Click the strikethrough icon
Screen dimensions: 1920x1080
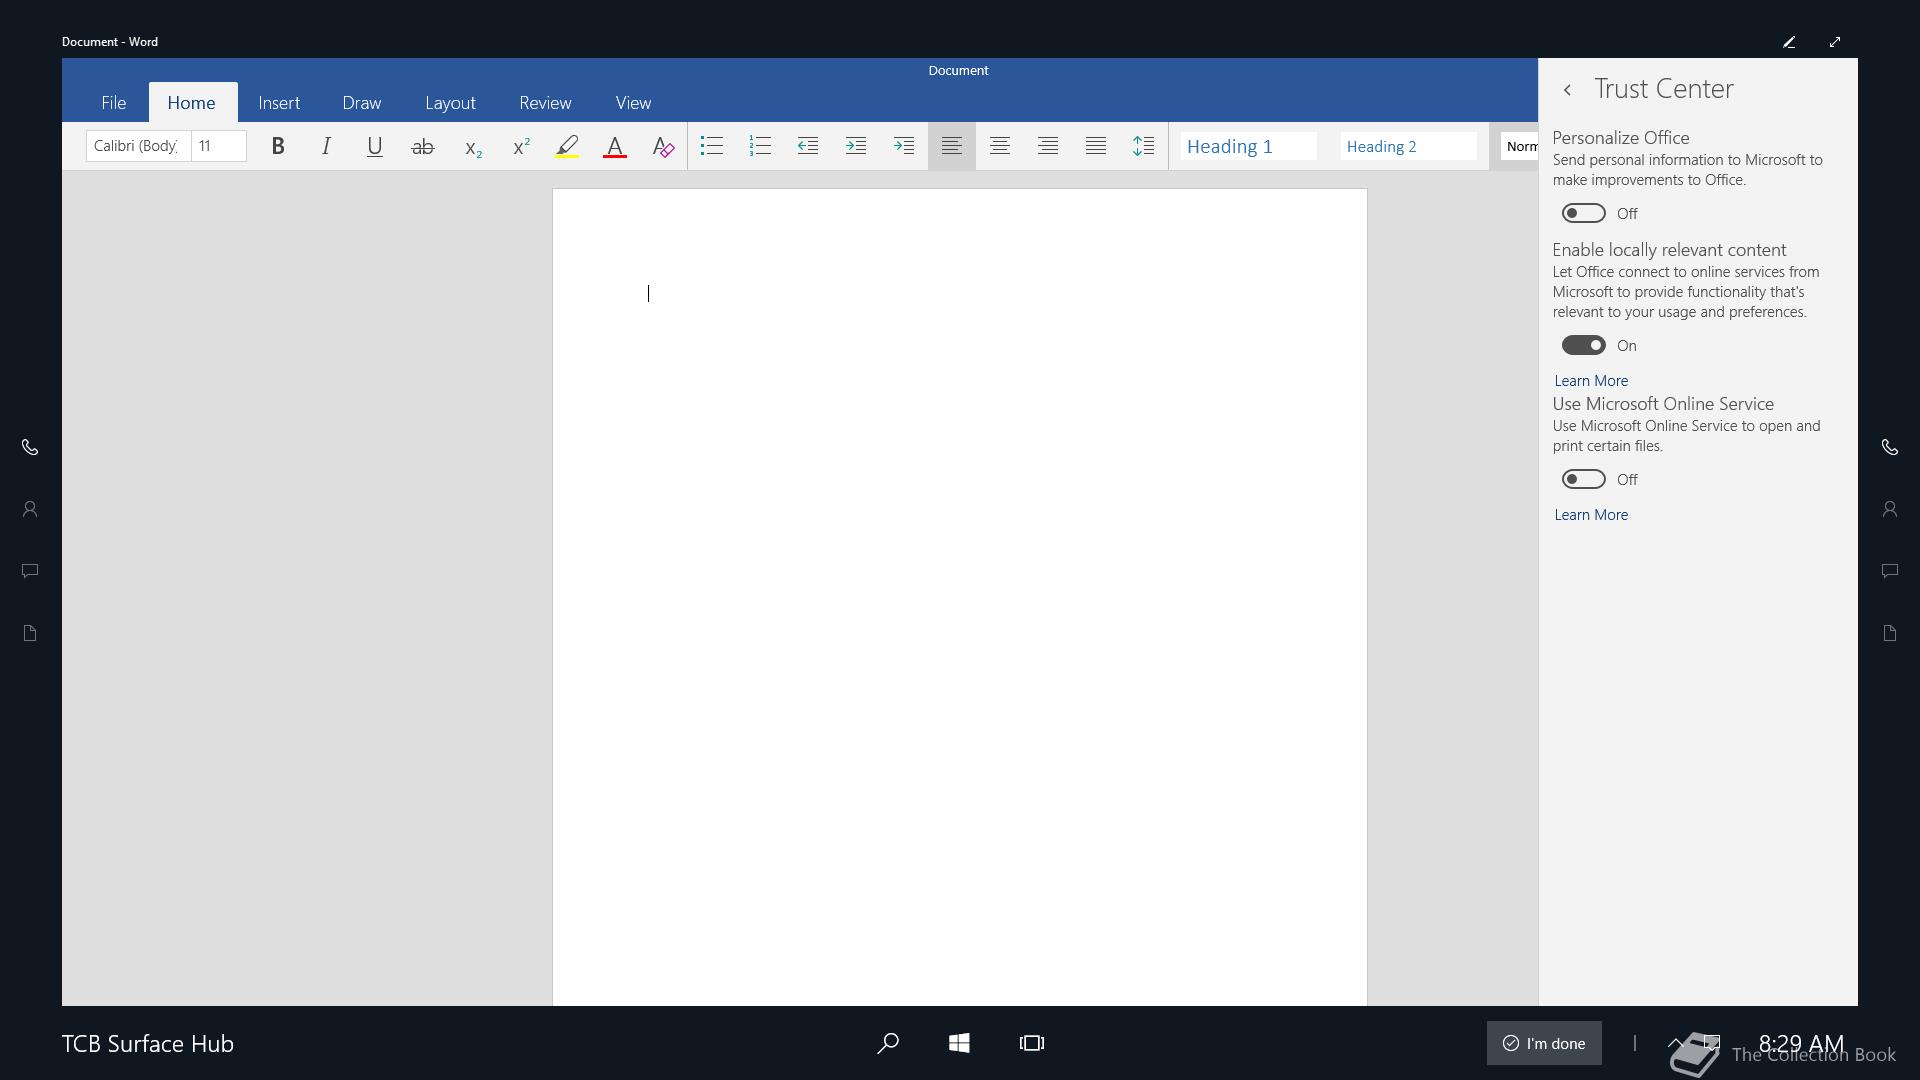click(423, 147)
